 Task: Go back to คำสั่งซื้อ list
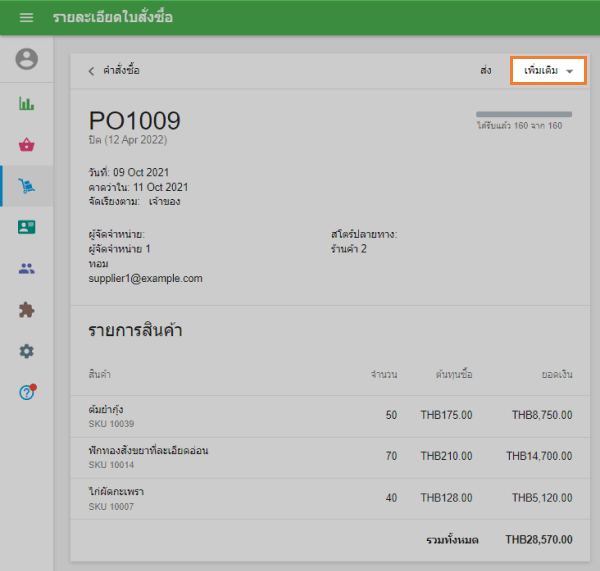[114, 71]
